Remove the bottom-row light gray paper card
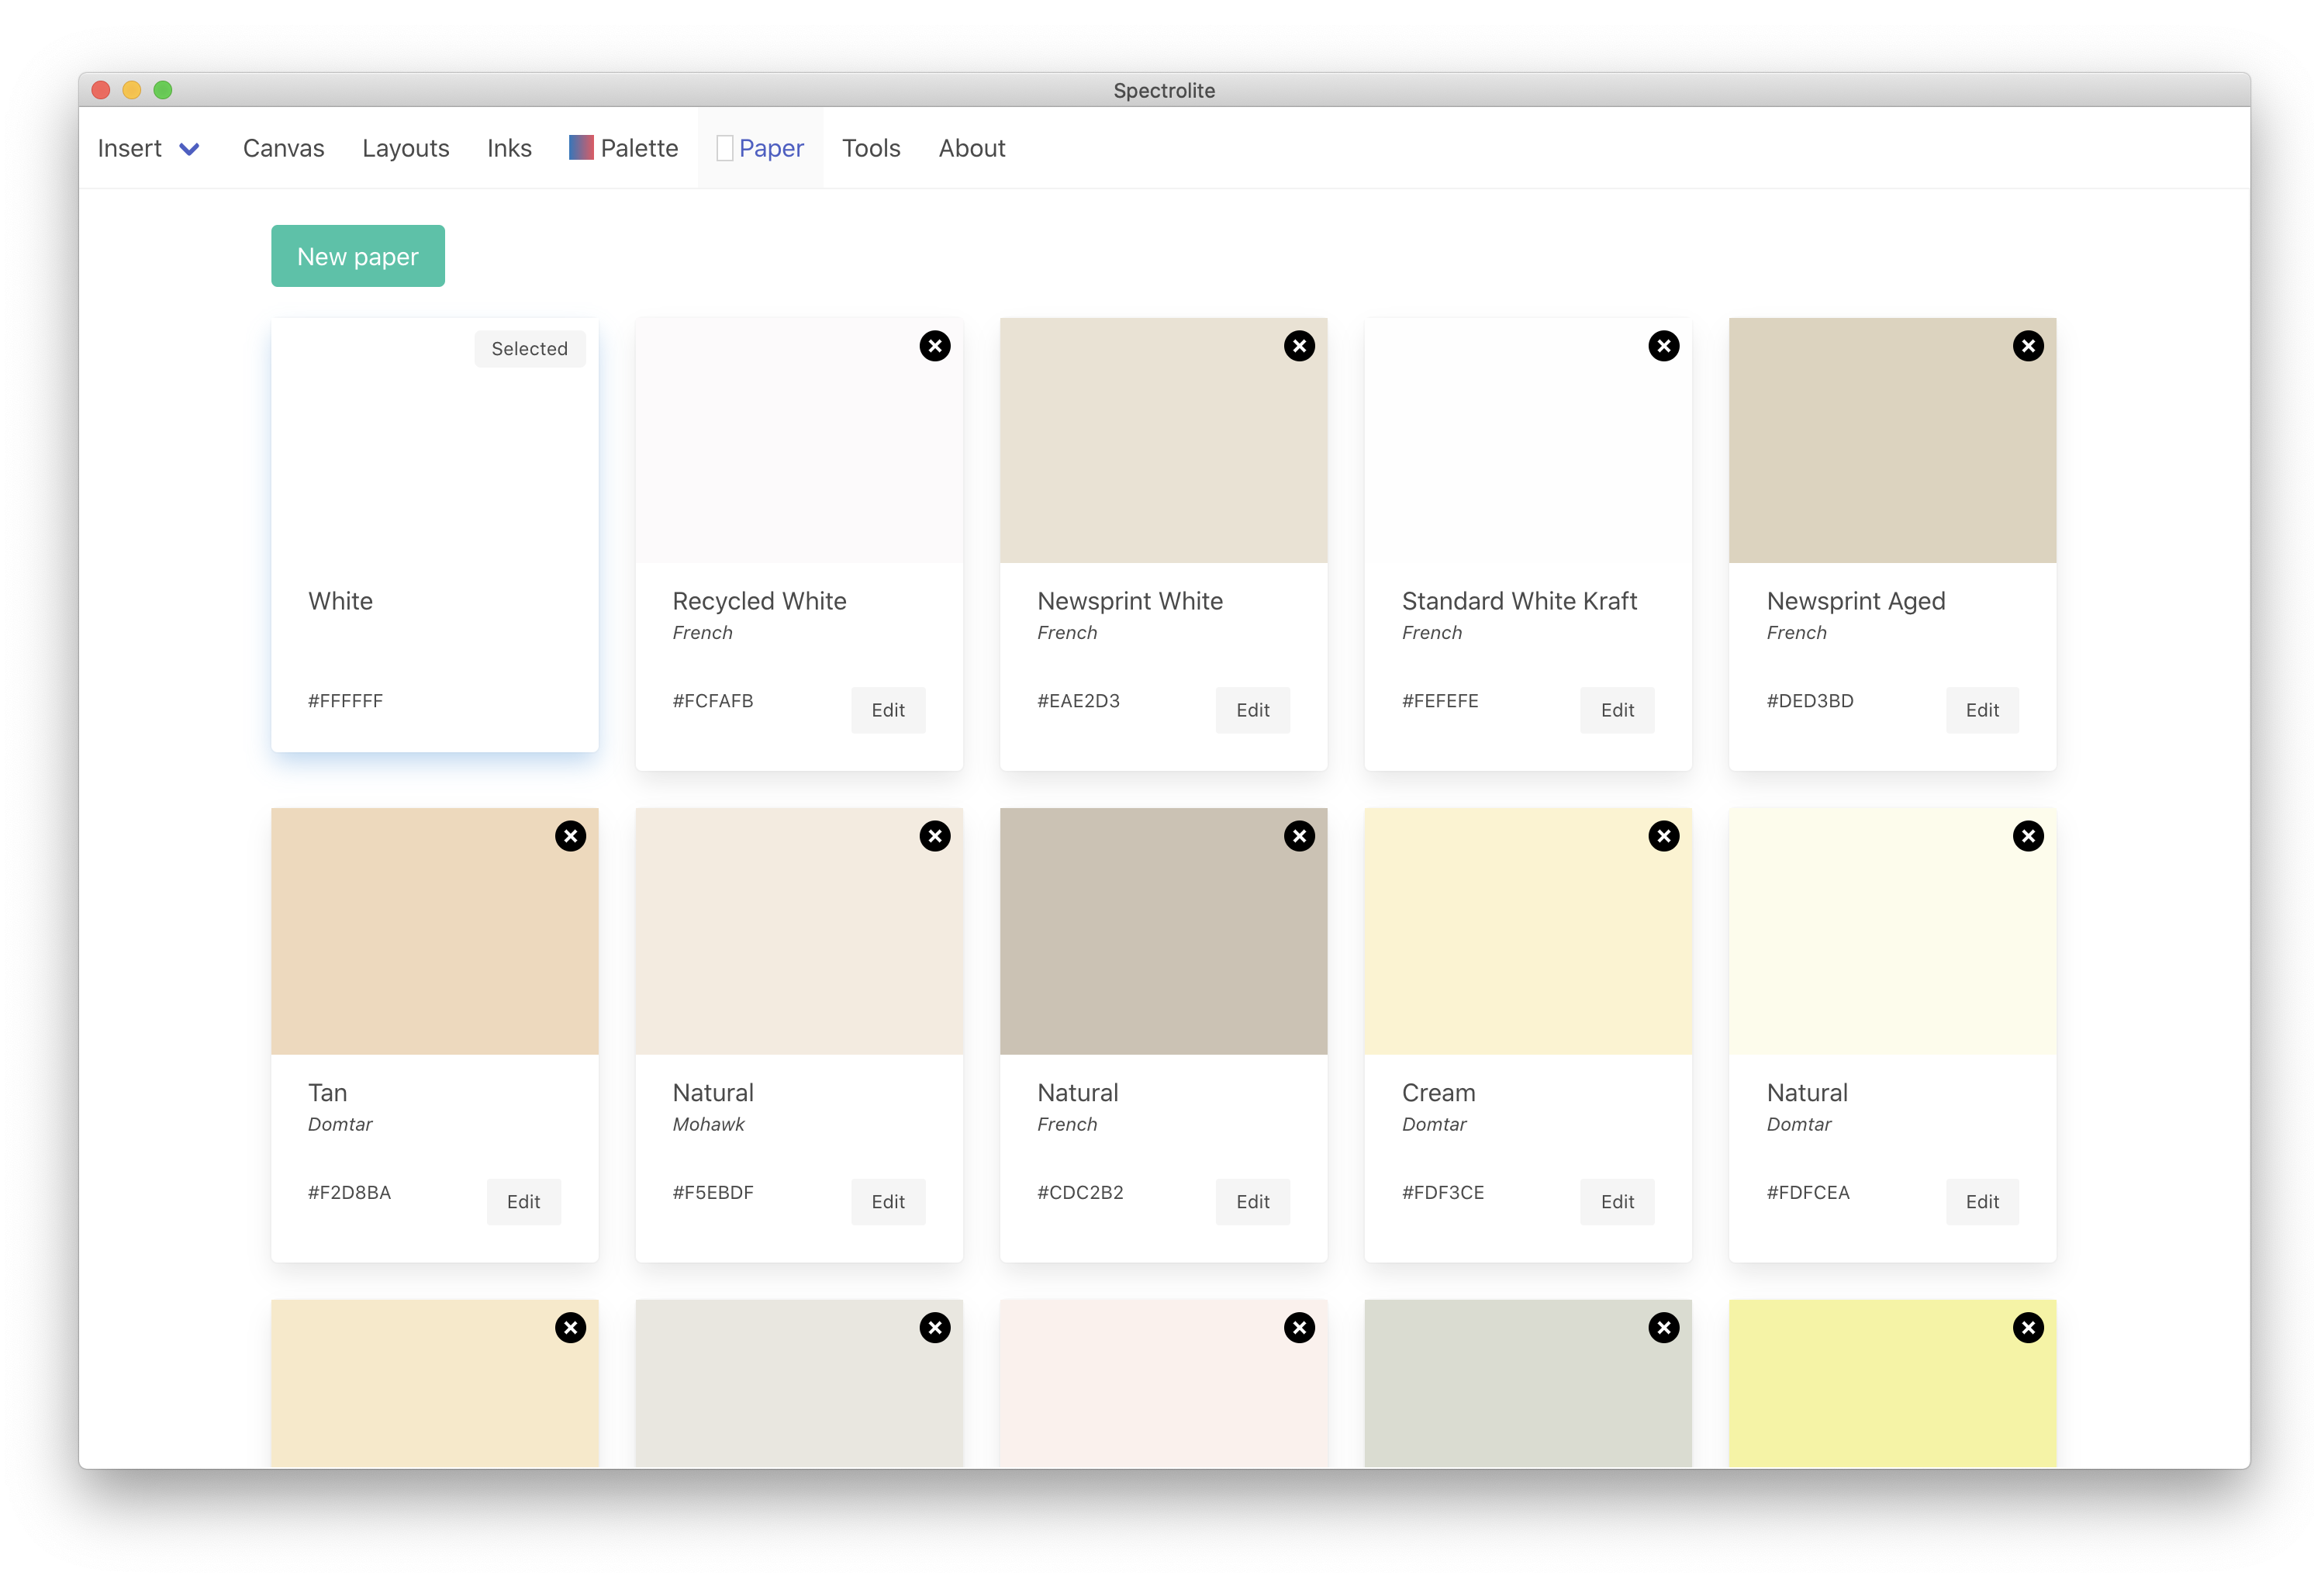2314x1596 pixels. 934,1327
